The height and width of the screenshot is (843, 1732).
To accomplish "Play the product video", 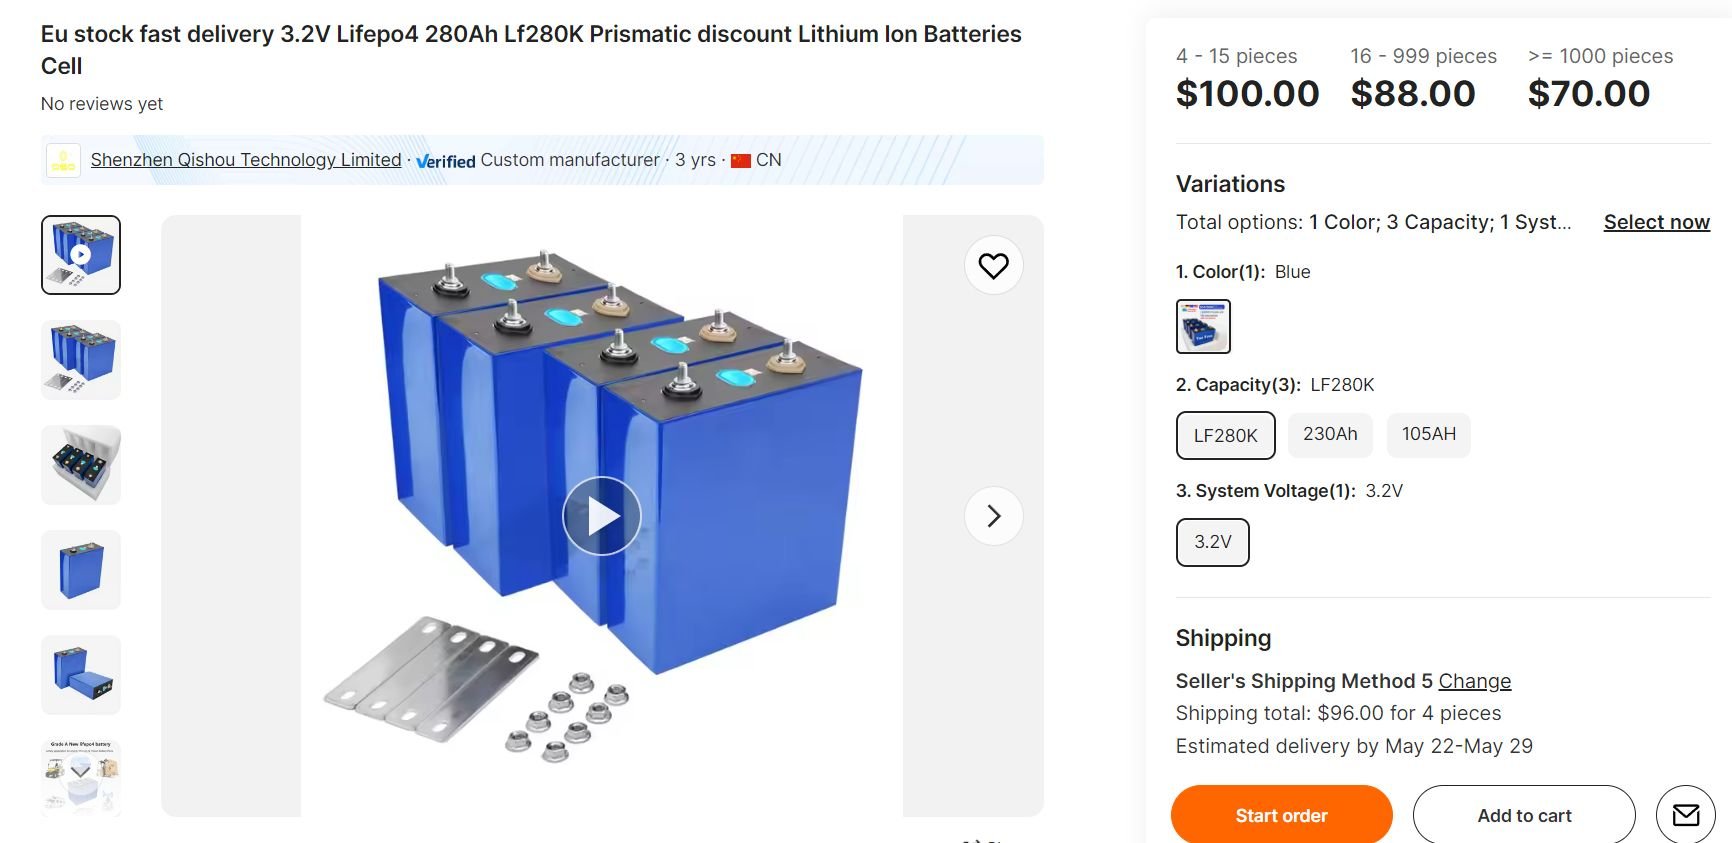I will [601, 516].
